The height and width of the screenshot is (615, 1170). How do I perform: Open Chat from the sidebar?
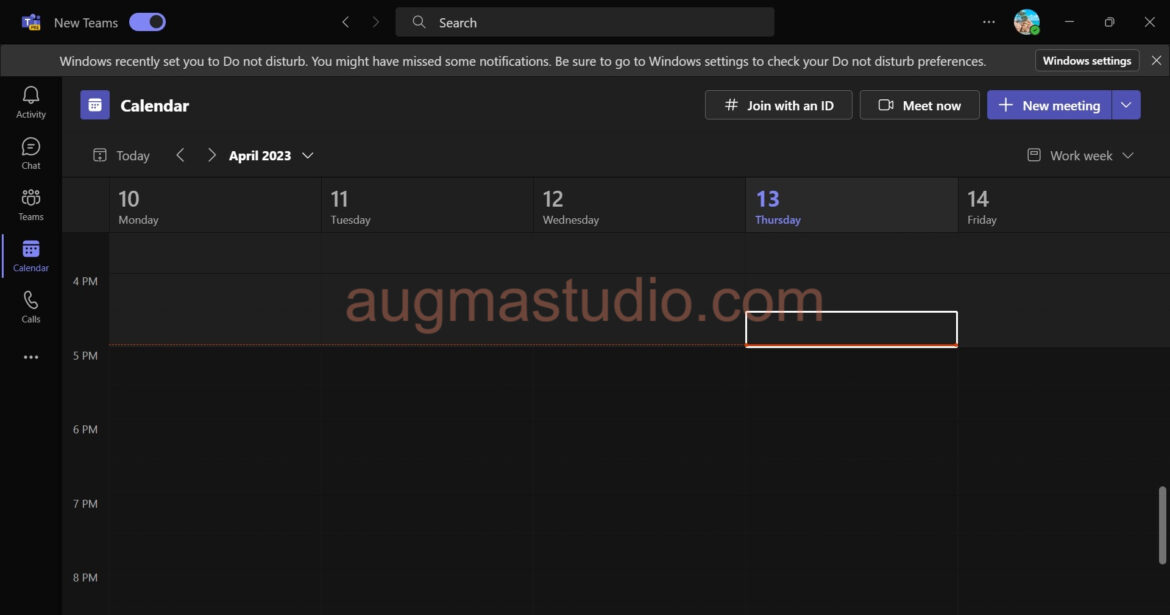pos(30,152)
